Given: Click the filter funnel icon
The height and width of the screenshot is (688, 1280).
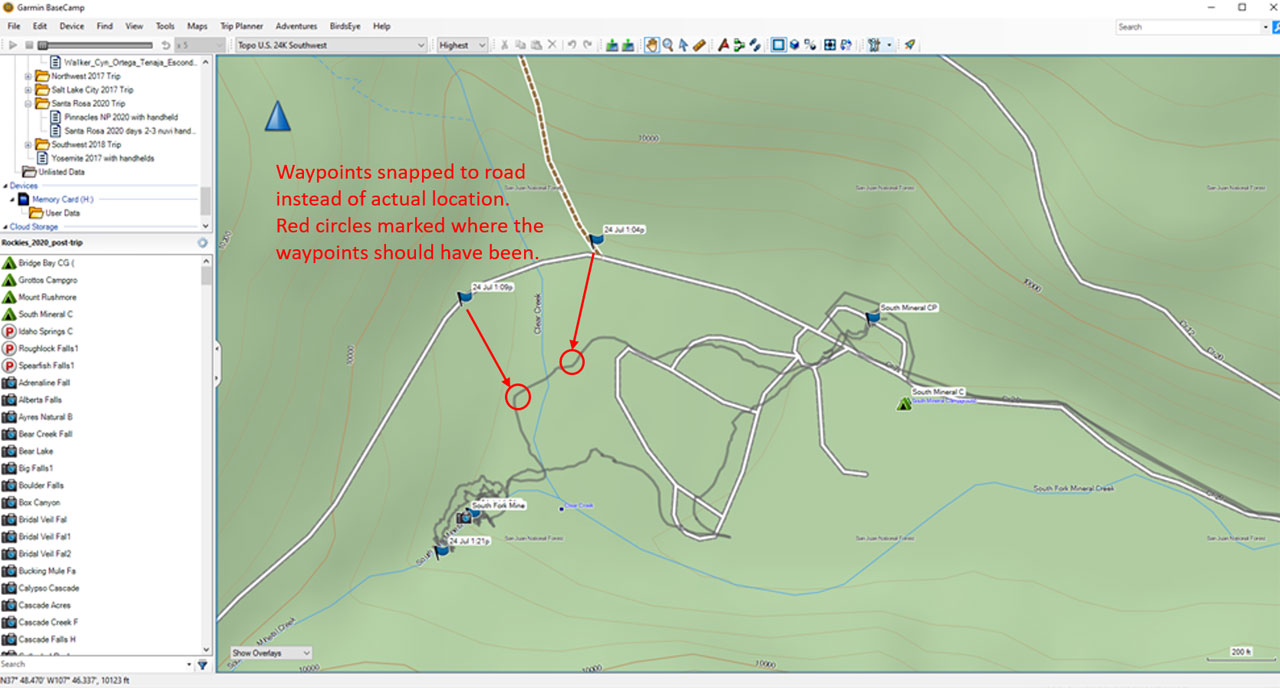Looking at the screenshot, I should point(202,664).
